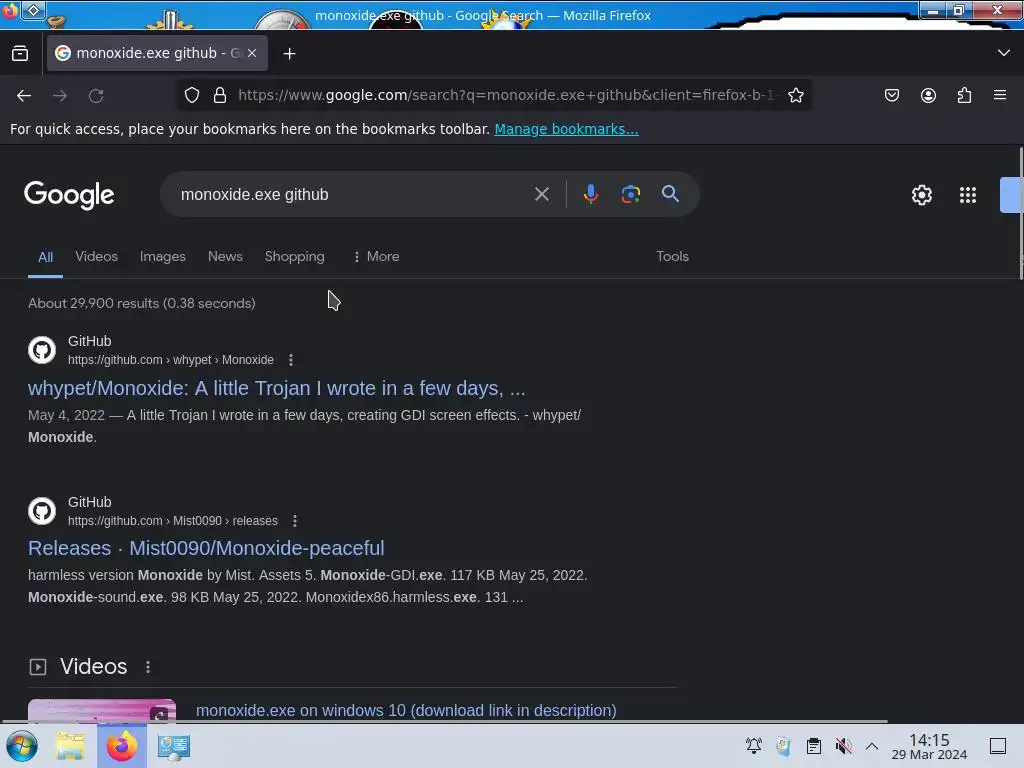Open the whypet Monoxide result options dots
1024x768 pixels.
pyautogui.click(x=291, y=360)
